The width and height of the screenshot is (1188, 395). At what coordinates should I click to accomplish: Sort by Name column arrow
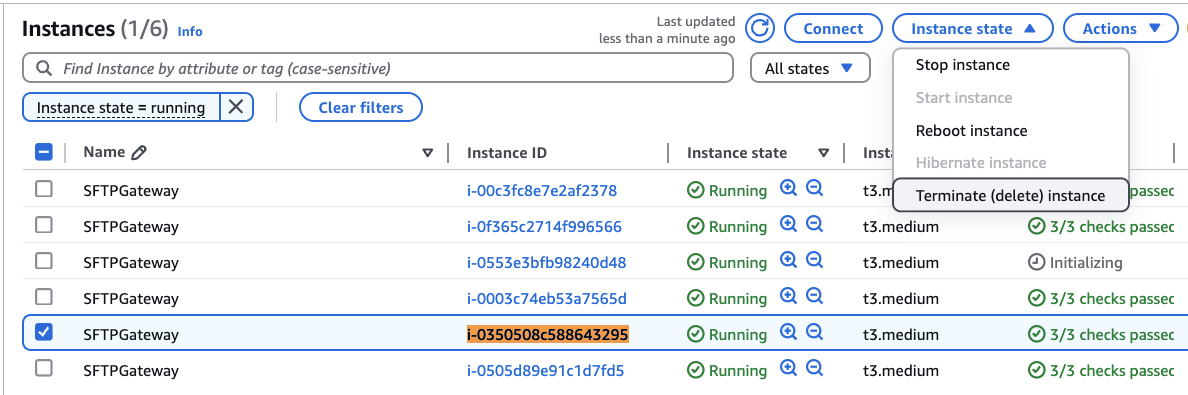427,153
